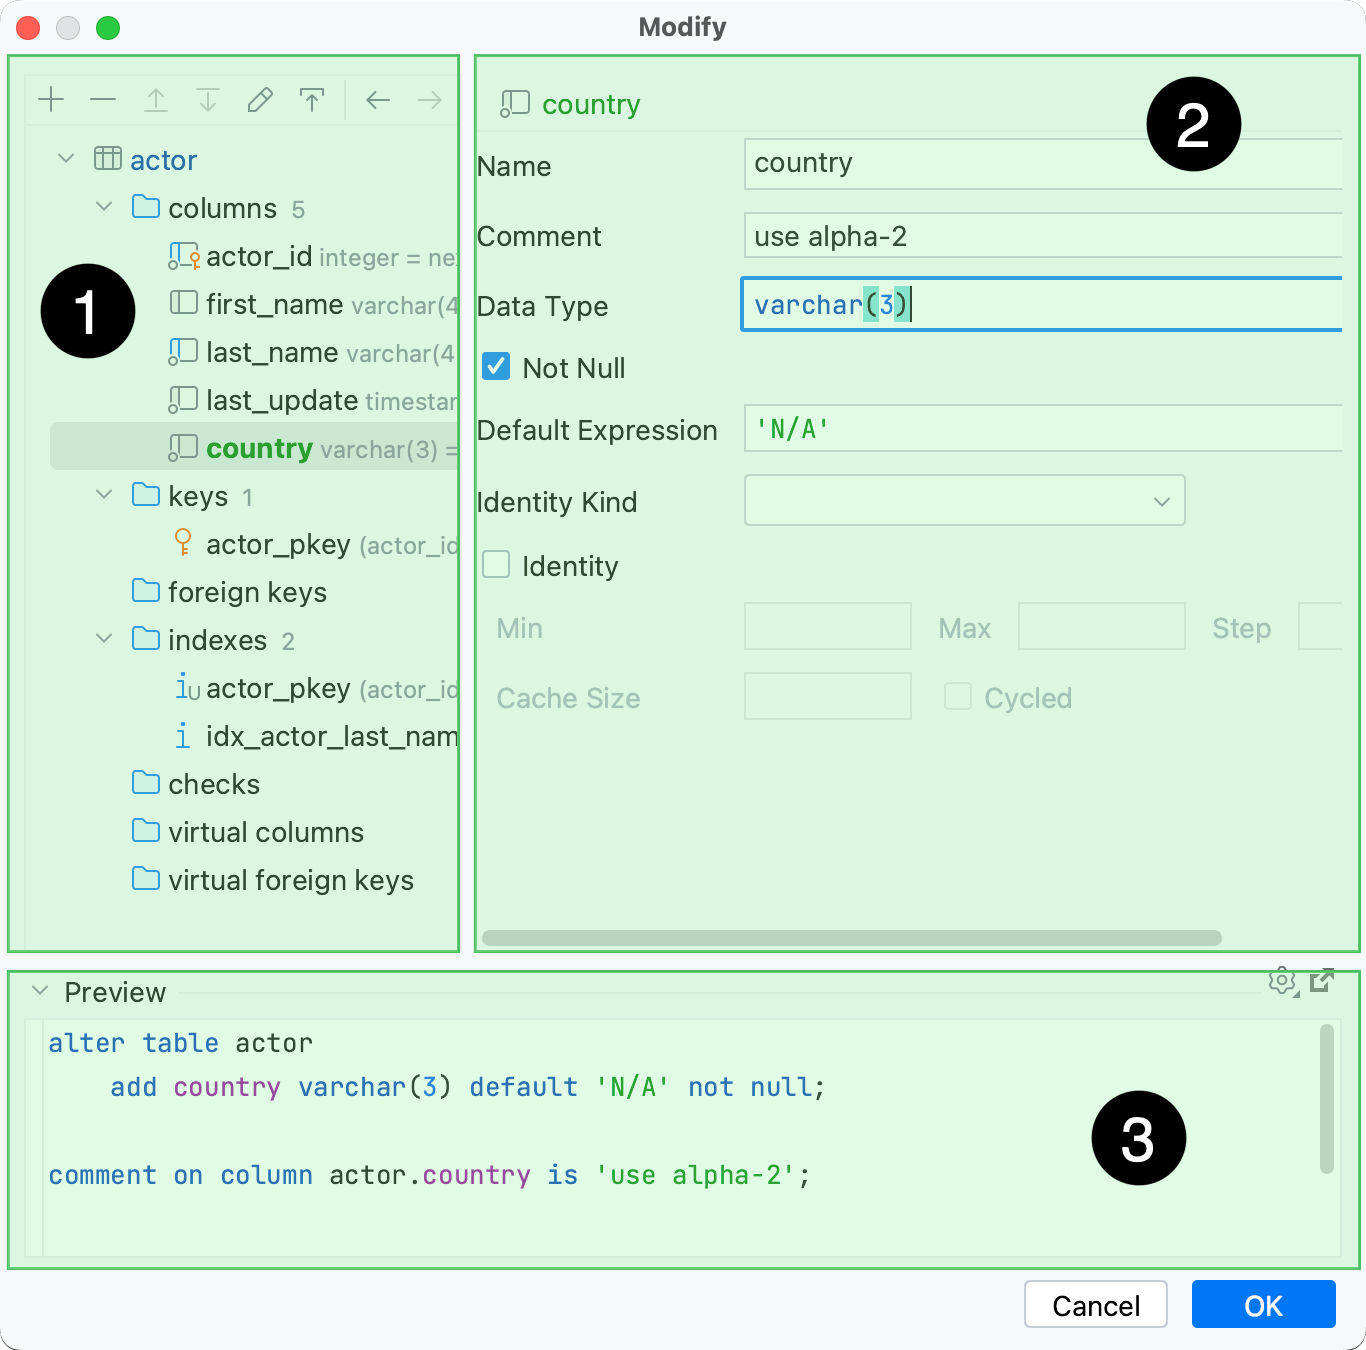Navigate back using the left arrow icon
The height and width of the screenshot is (1350, 1366).
pyautogui.click(x=377, y=99)
